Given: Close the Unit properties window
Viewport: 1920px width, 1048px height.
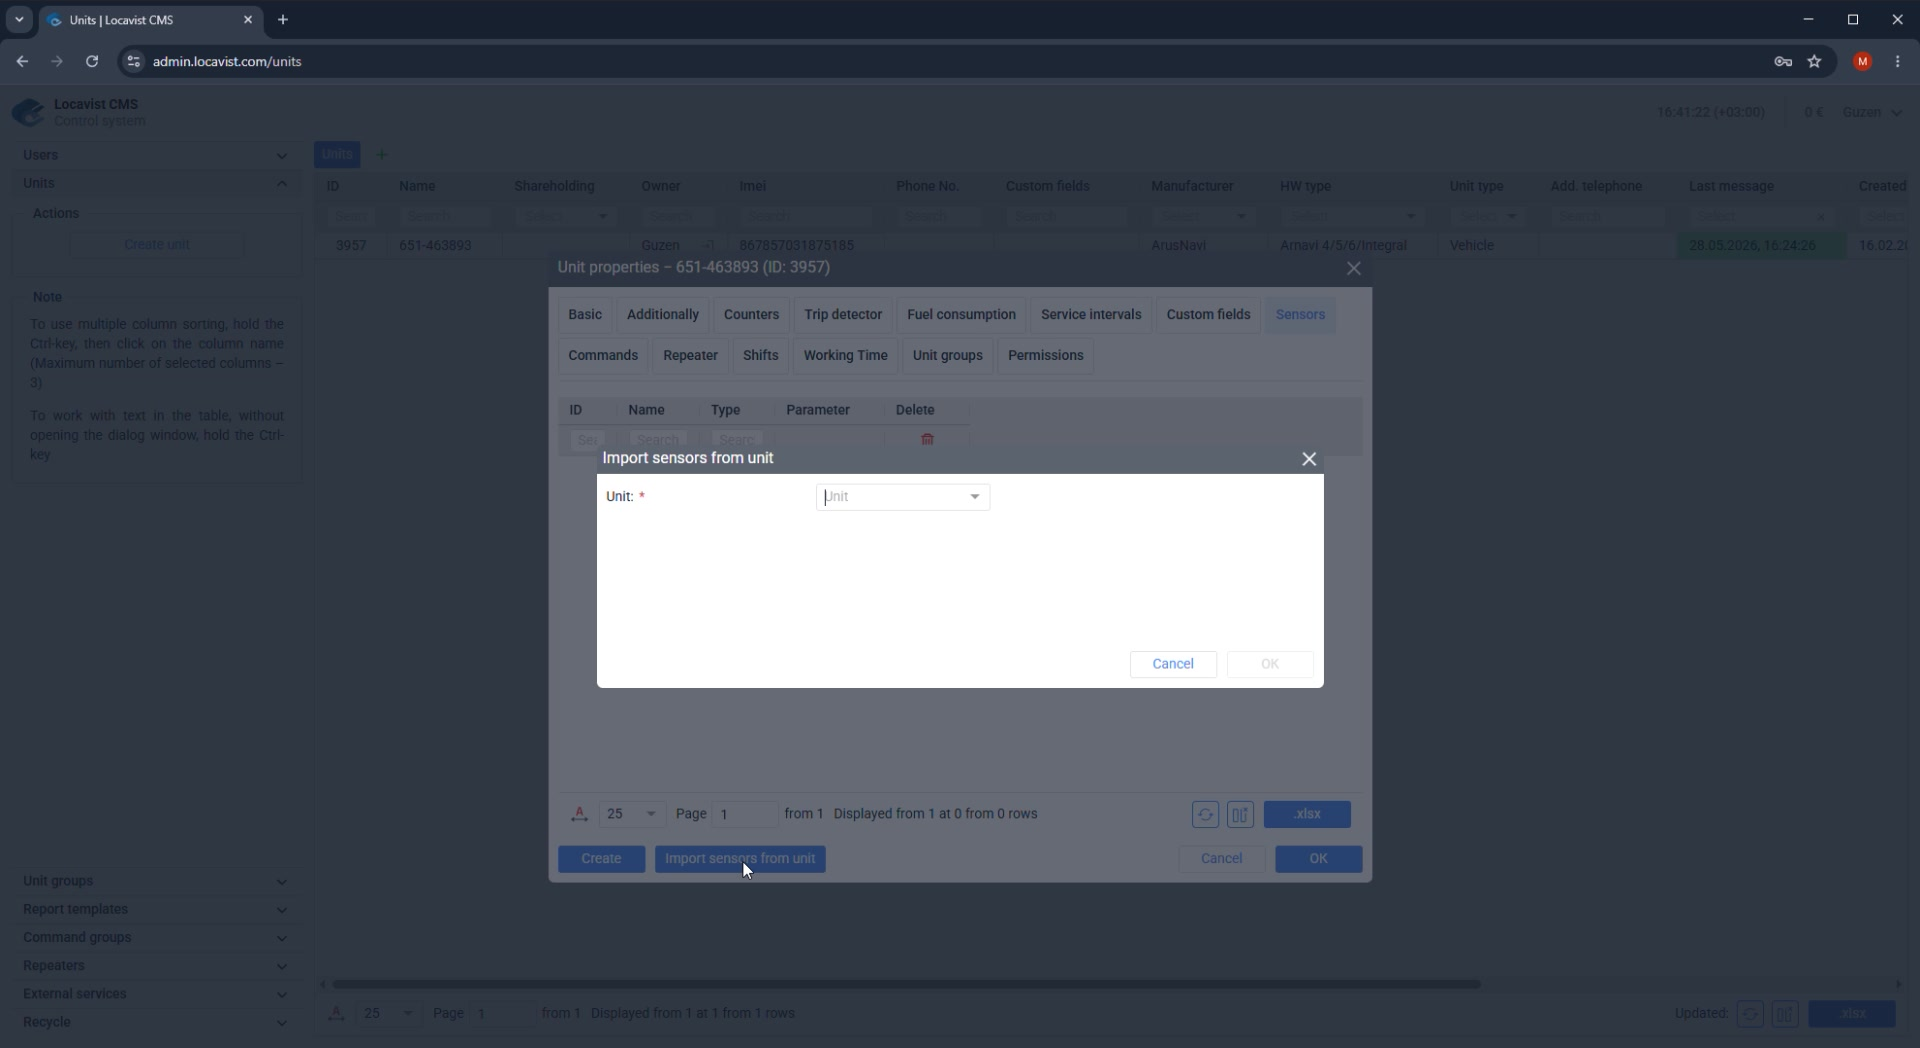Looking at the screenshot, I should pyautogui.click(x=1353, y=268).
